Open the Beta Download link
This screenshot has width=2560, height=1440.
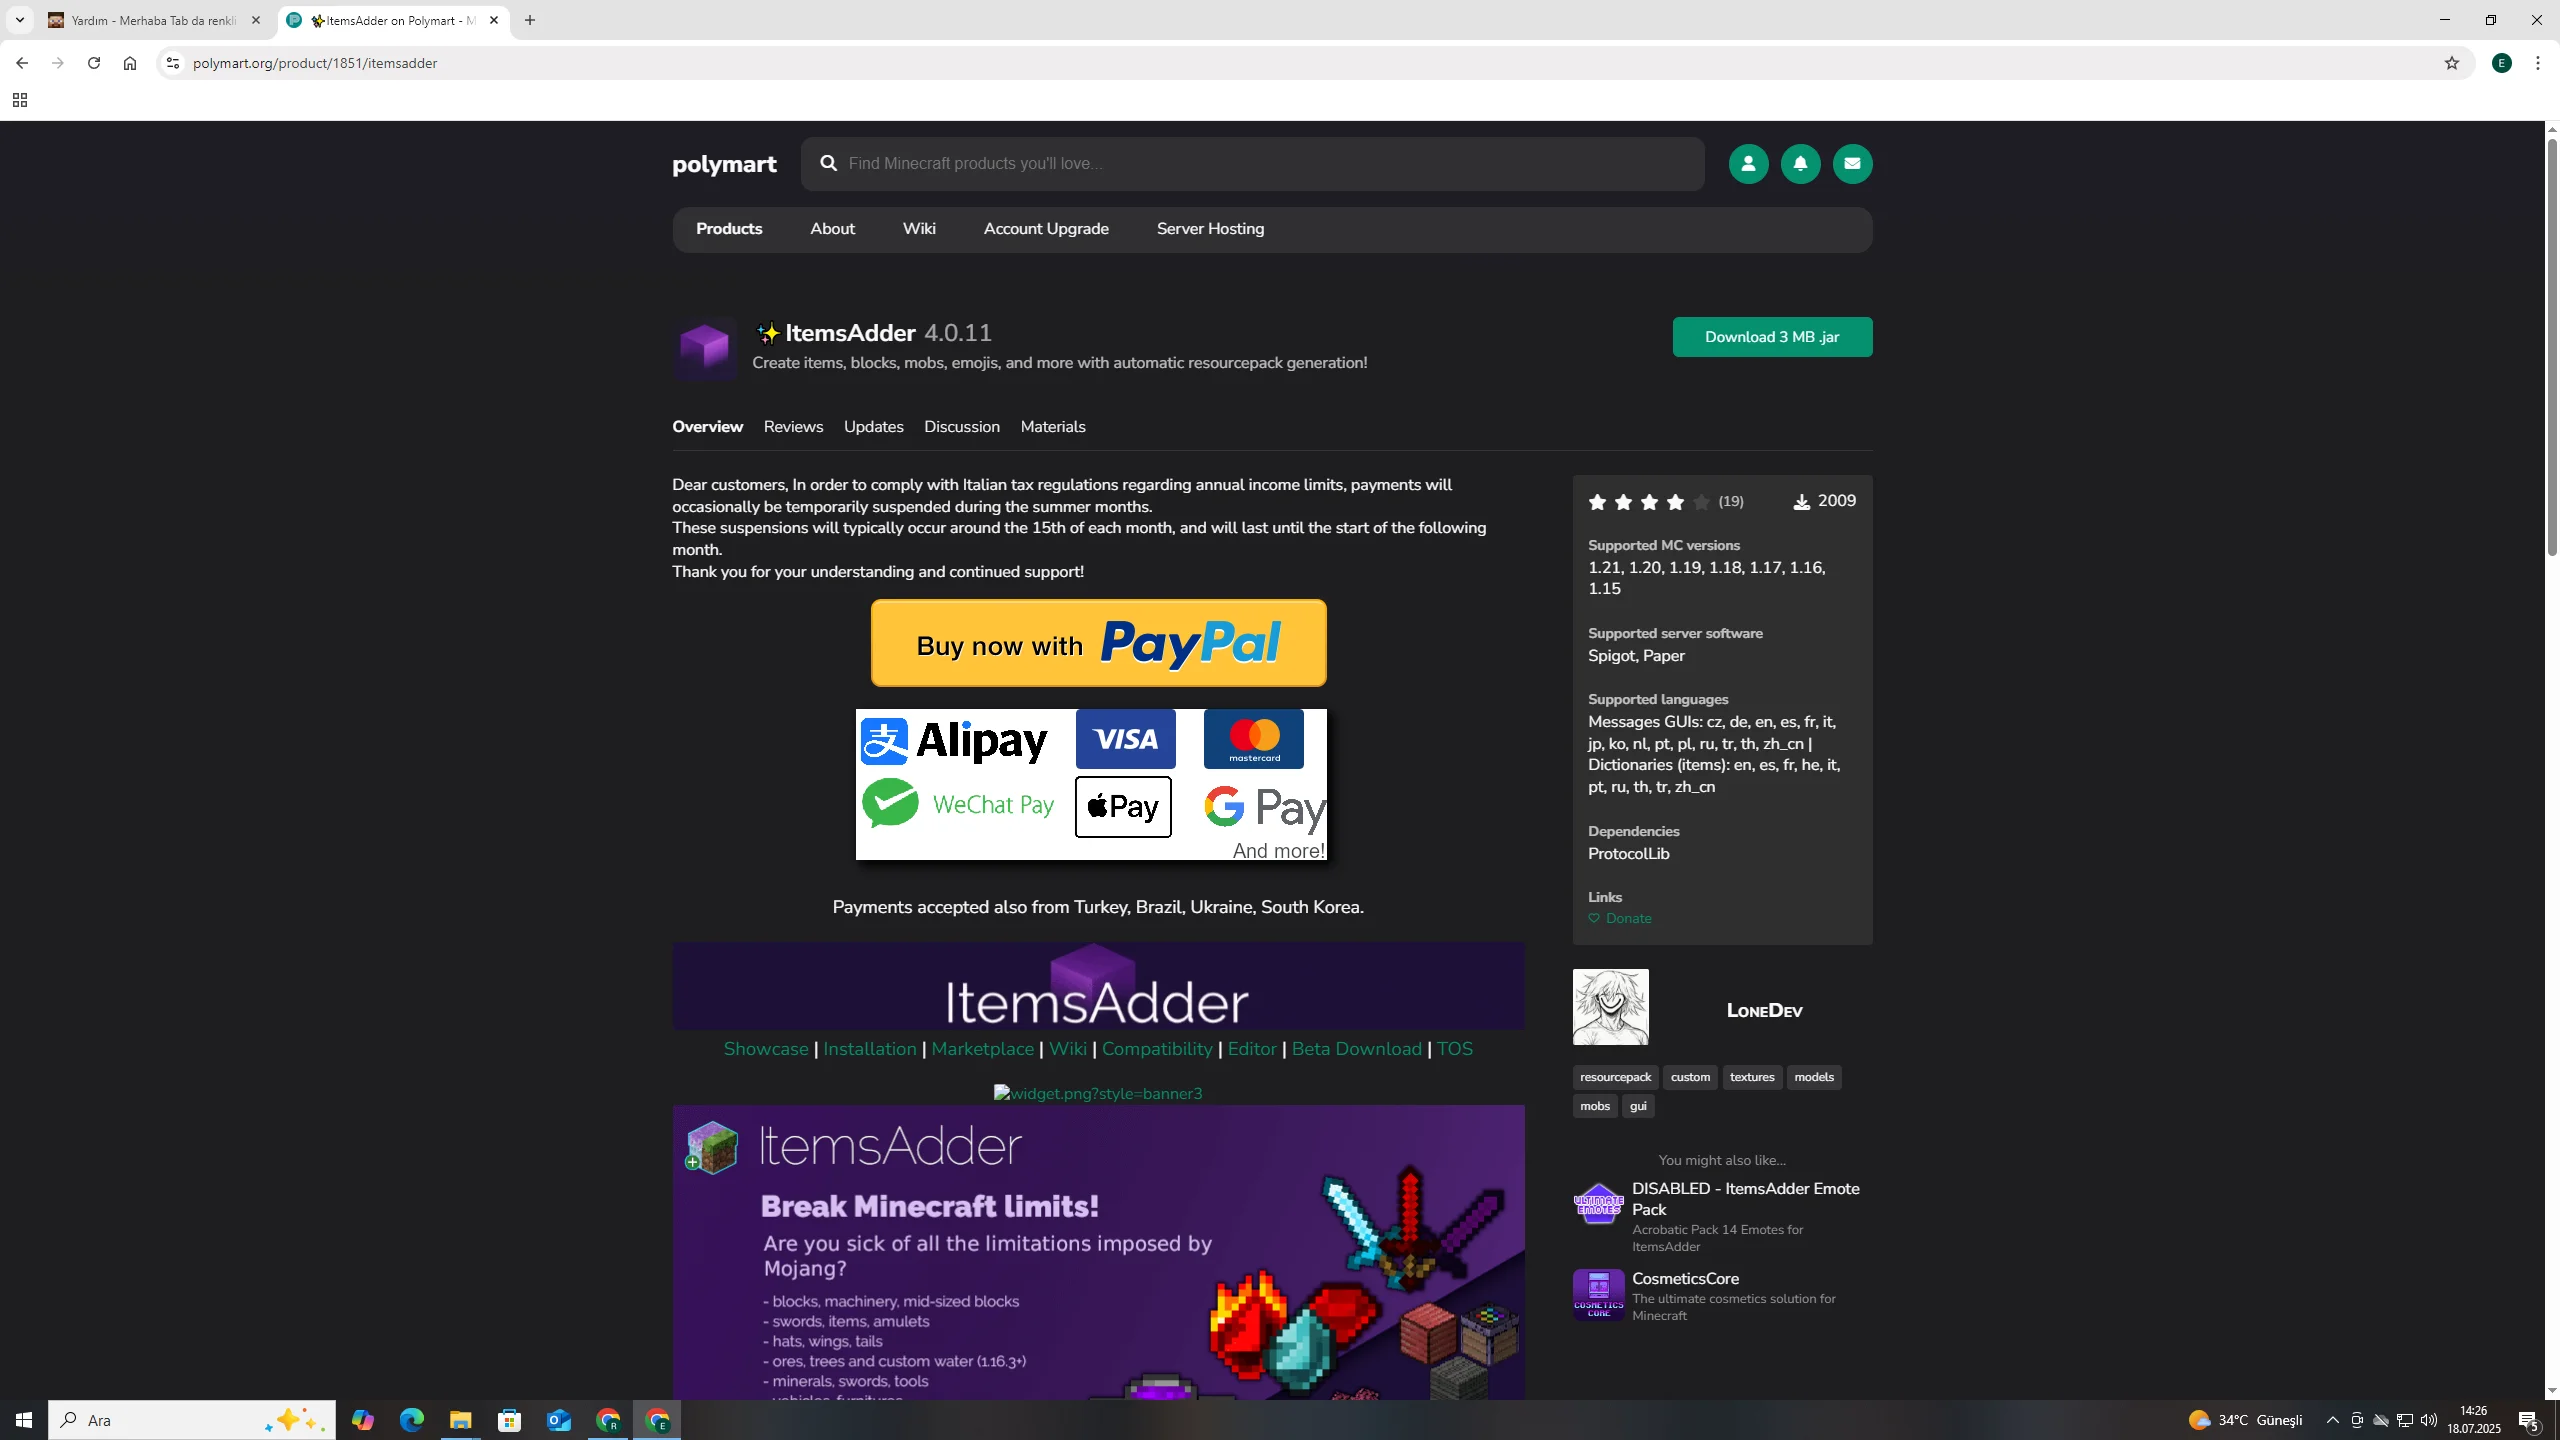pyautogui.click(x=1356, y=1049)
